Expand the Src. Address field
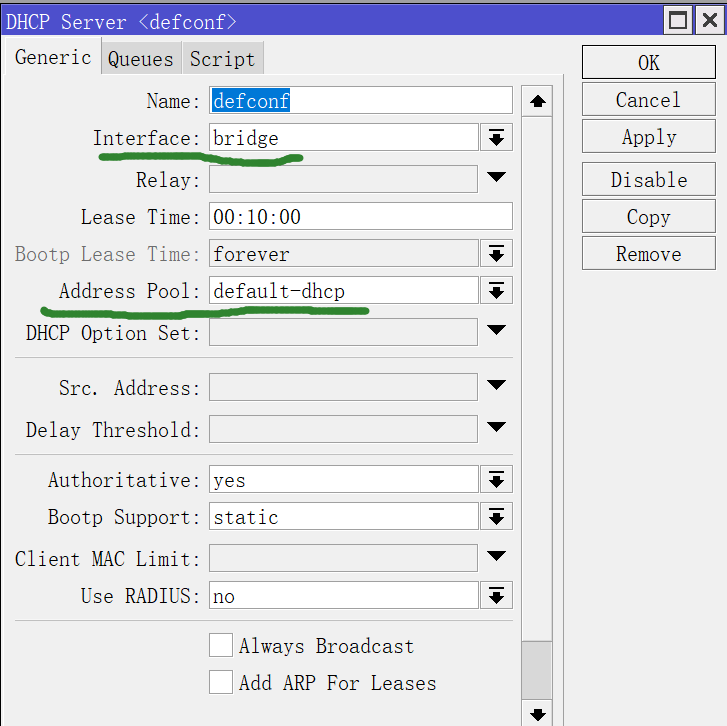The height and width of the screenshot is (726, 727). (496, 386)
